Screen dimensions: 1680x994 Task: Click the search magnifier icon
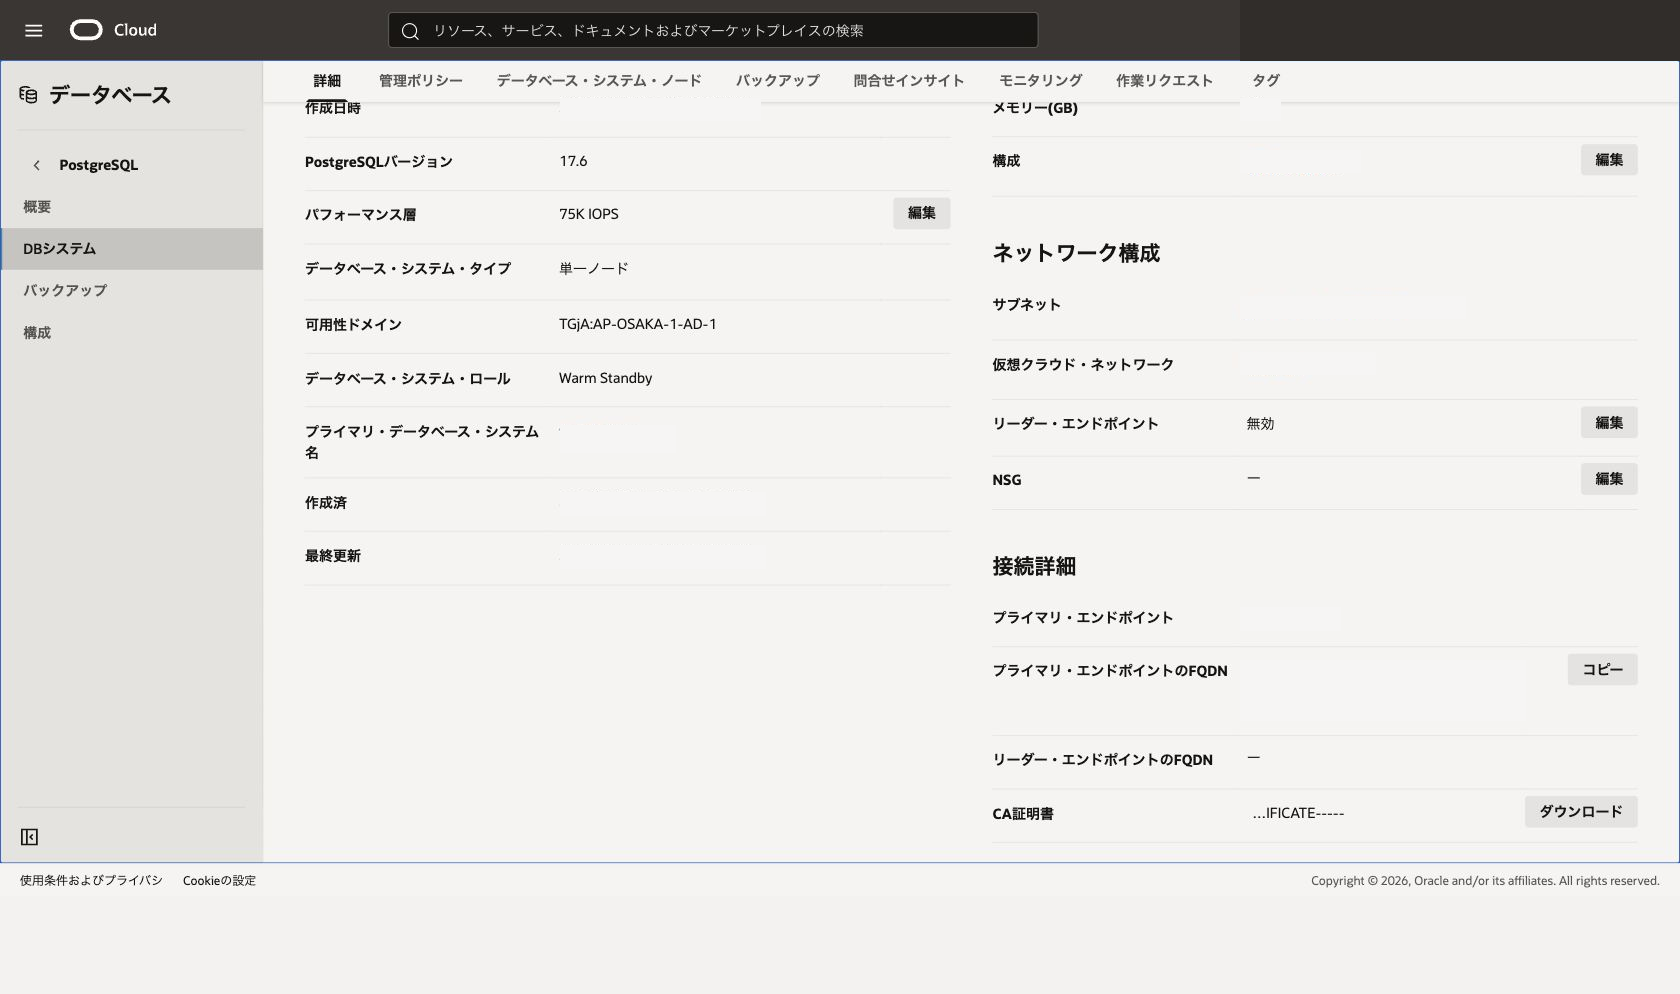click(x=410, y=31)
